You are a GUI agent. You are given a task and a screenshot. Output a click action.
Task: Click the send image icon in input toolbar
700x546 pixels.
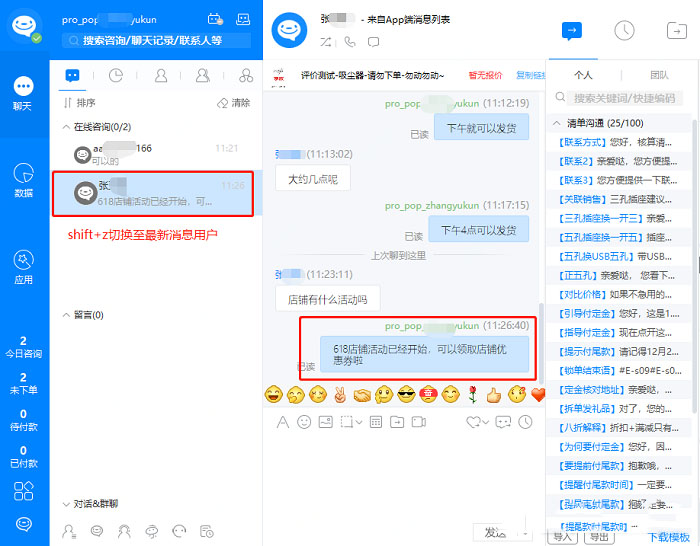tap(325, 422)
